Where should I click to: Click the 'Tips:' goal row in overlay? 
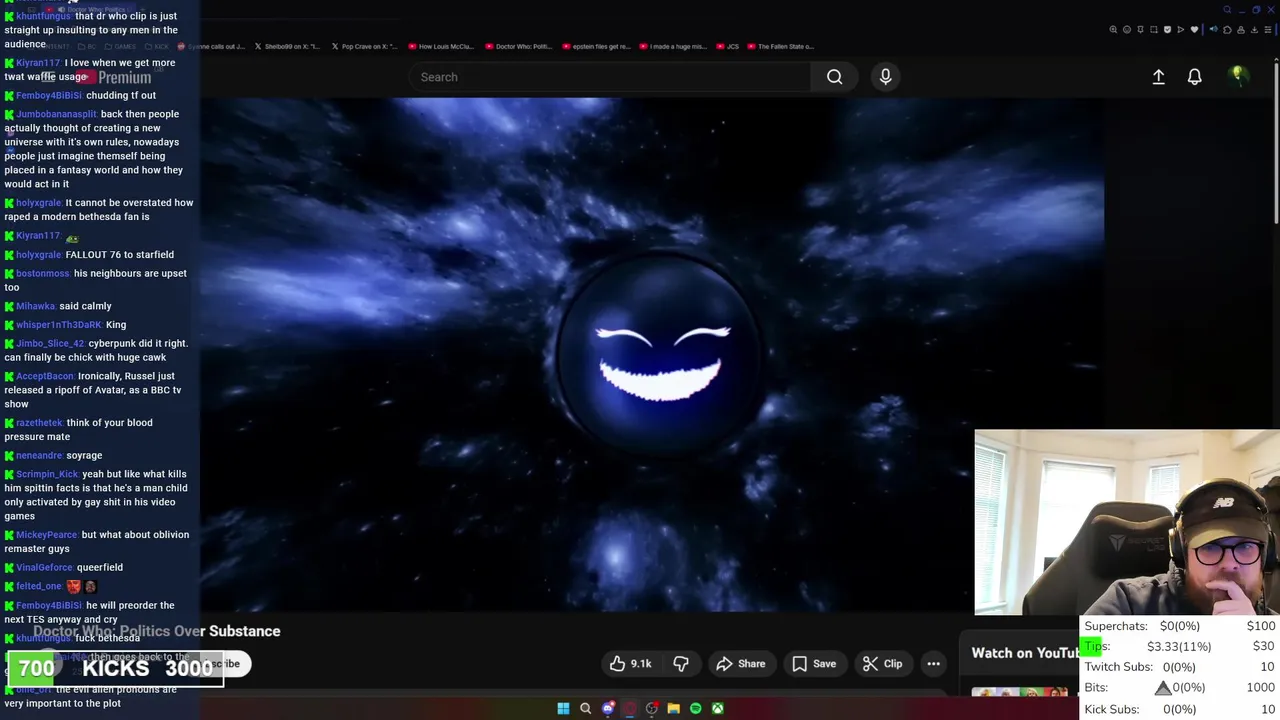pyautogui.click(x=1180, y=646)
